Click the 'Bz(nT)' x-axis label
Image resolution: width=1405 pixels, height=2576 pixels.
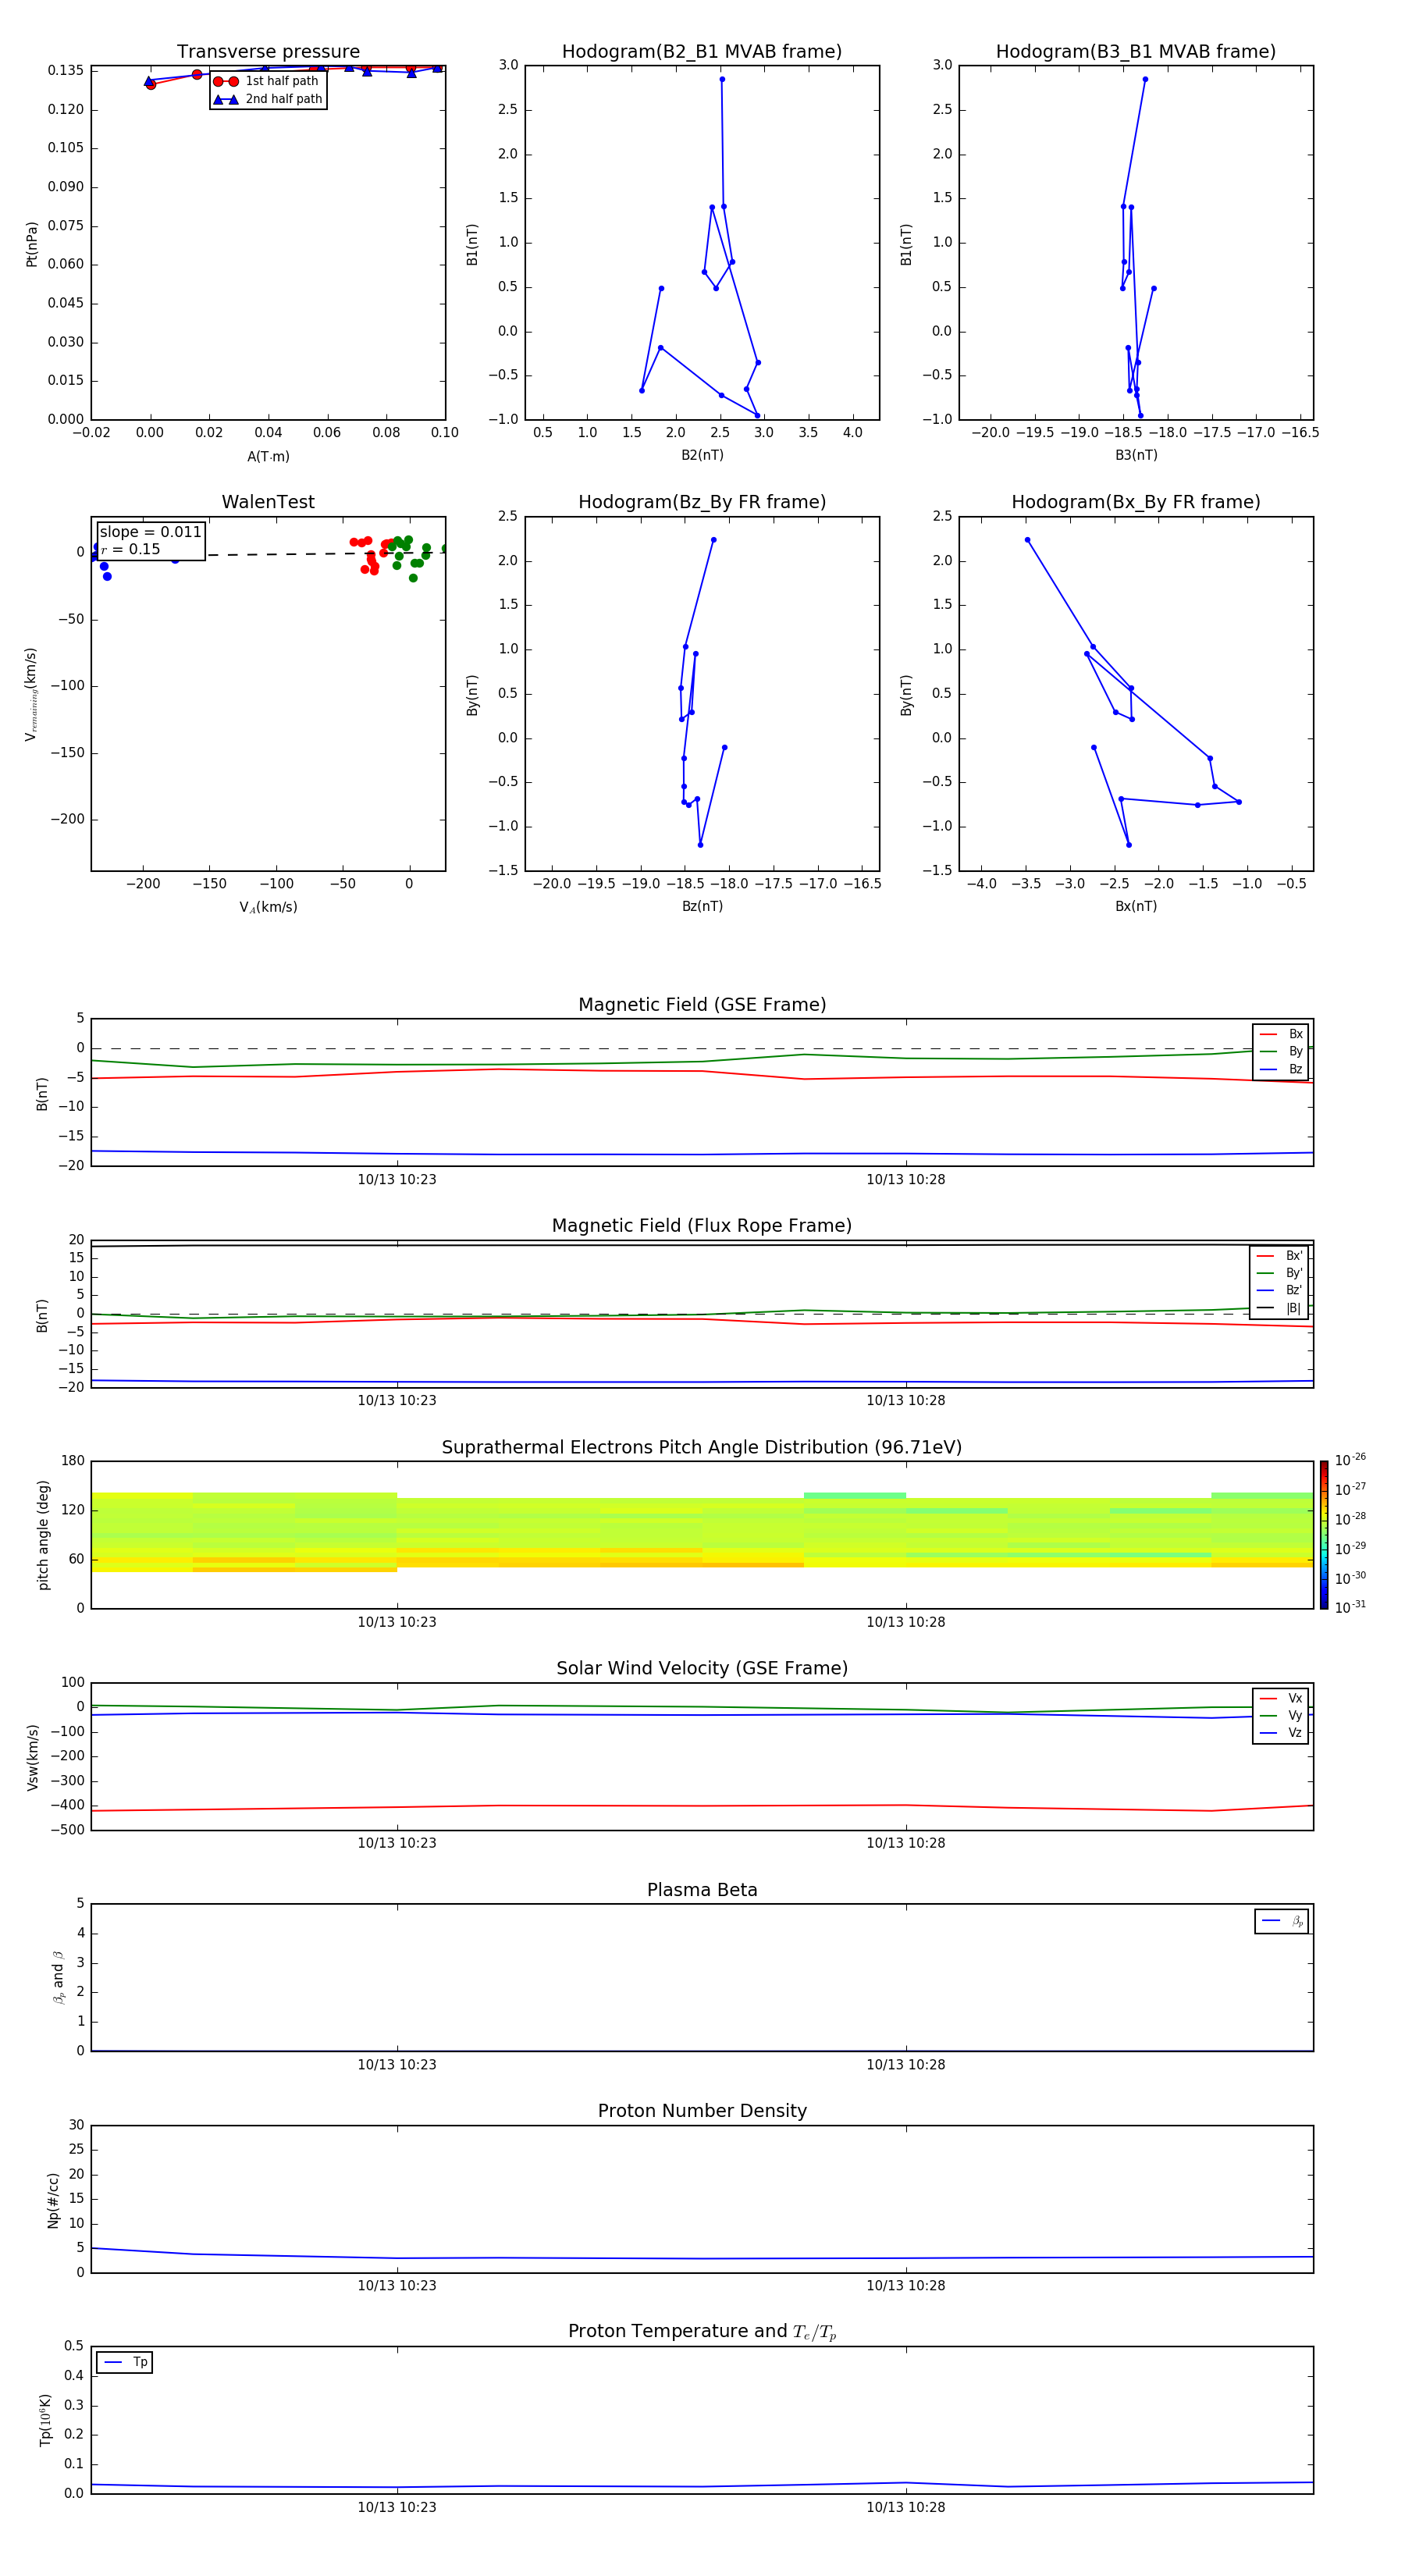(702, 906)
